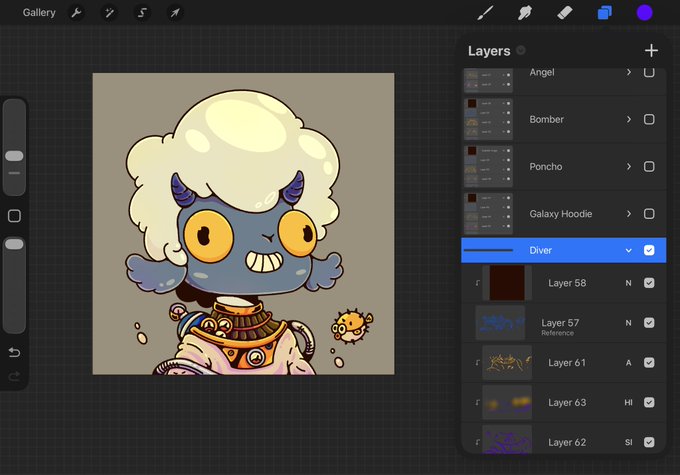Hide Layer 61
This screenshot has height=475, width=680.
tap(649, 363)
